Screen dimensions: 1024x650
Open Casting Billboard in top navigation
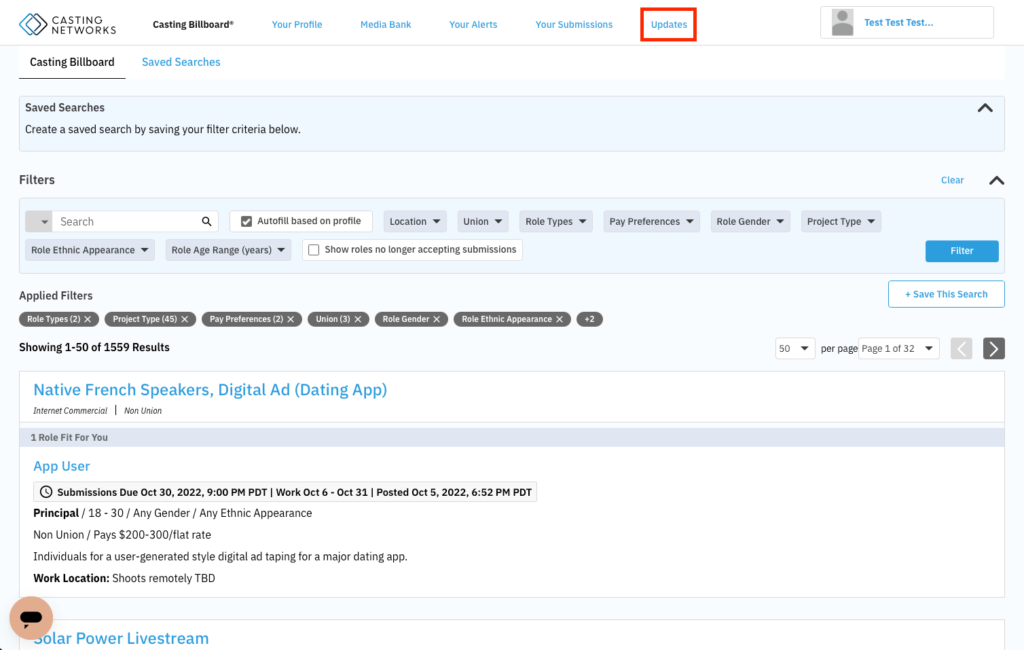tap(193, 24)
